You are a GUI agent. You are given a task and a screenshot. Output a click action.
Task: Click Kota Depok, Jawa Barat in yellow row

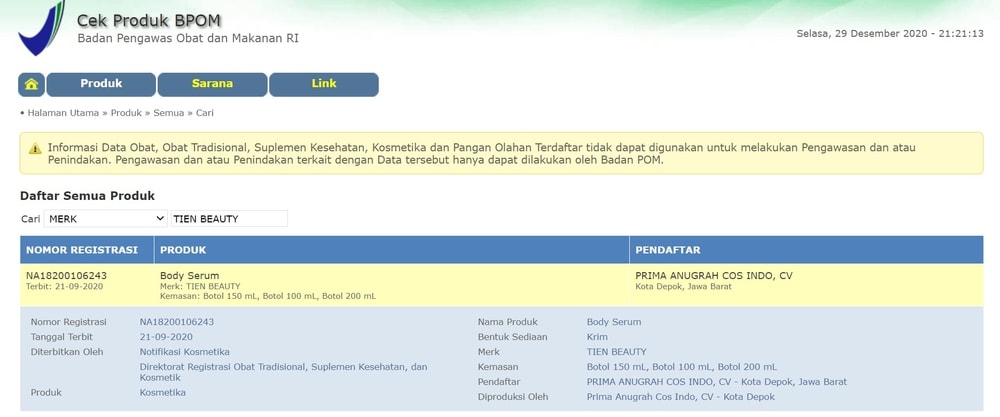(x=684, y=286)
